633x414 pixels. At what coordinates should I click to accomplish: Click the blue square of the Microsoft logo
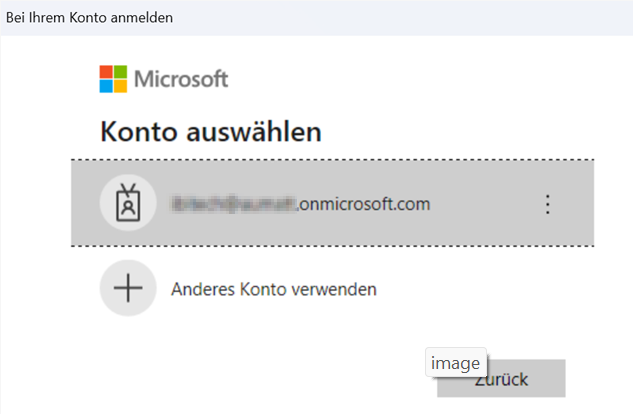[x=106, y=86]
